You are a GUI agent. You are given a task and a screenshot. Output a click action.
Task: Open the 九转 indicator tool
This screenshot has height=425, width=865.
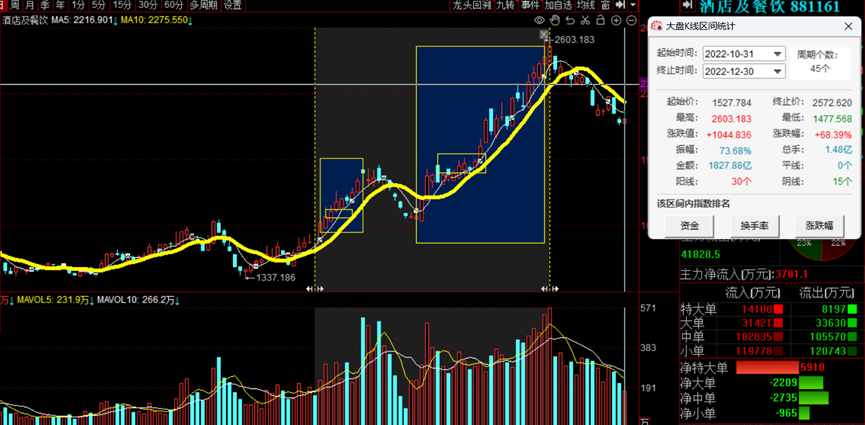[506, 5]
